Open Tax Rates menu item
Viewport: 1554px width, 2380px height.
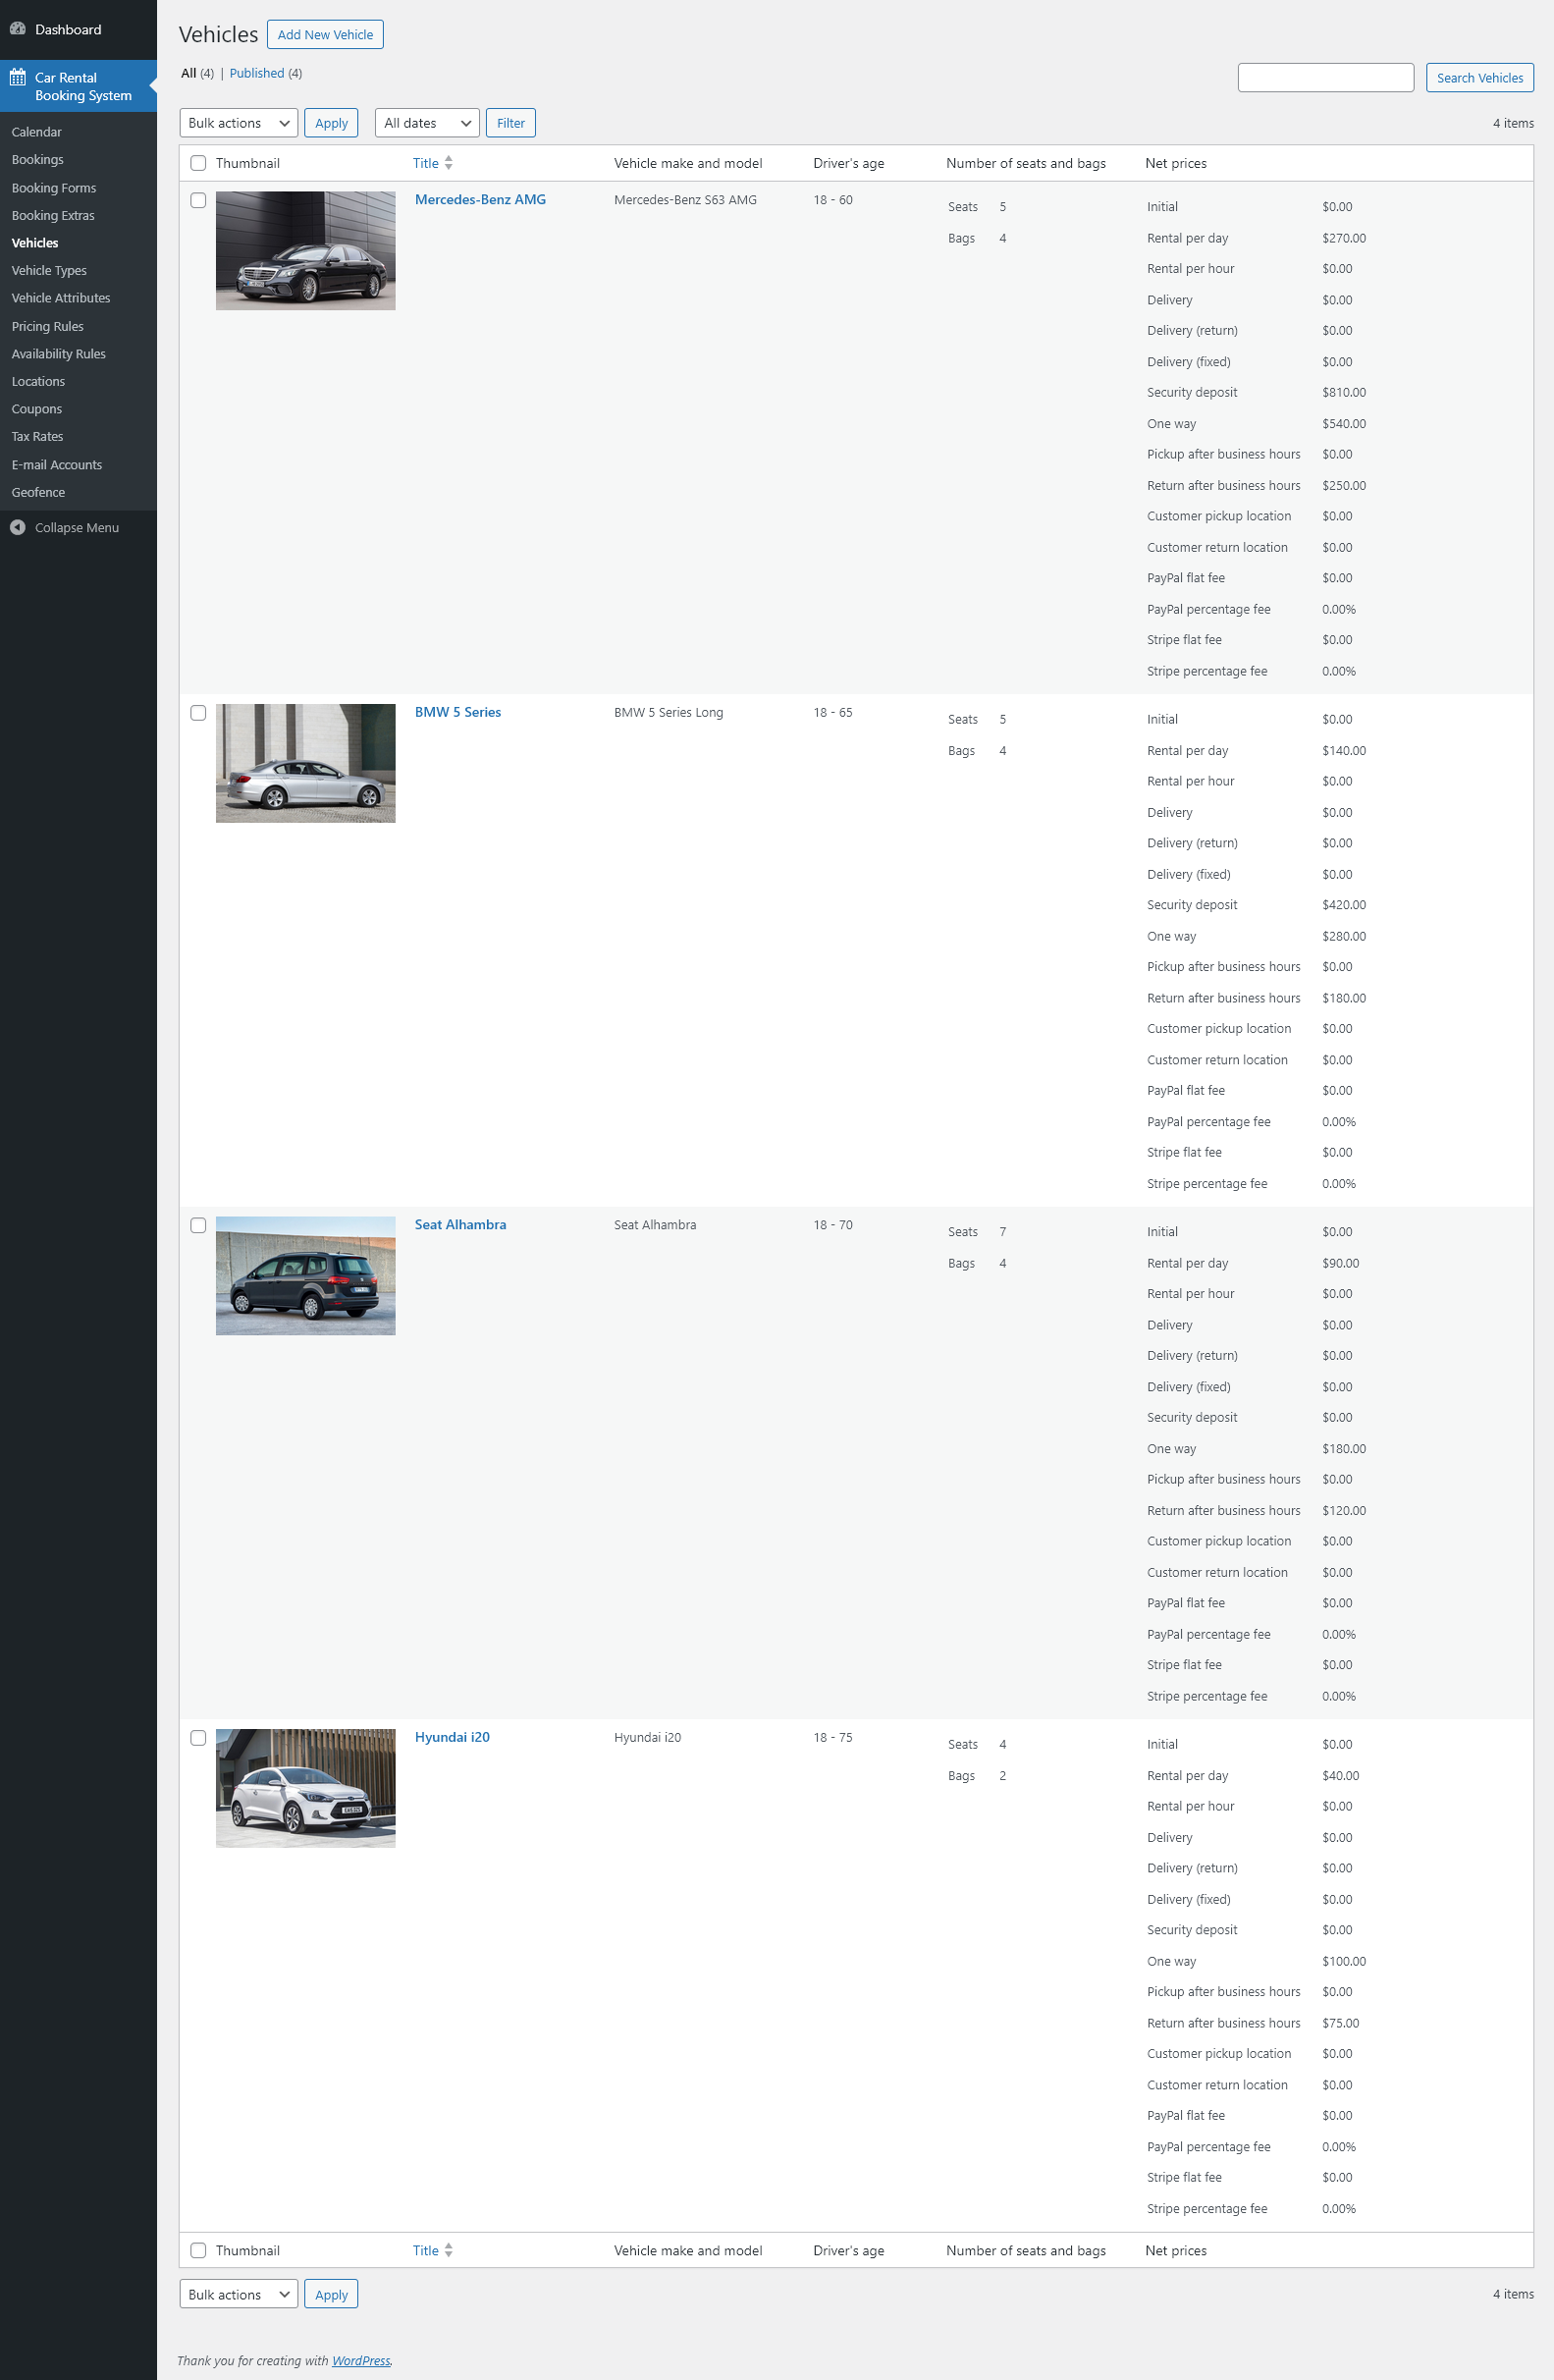click(37, 436)
